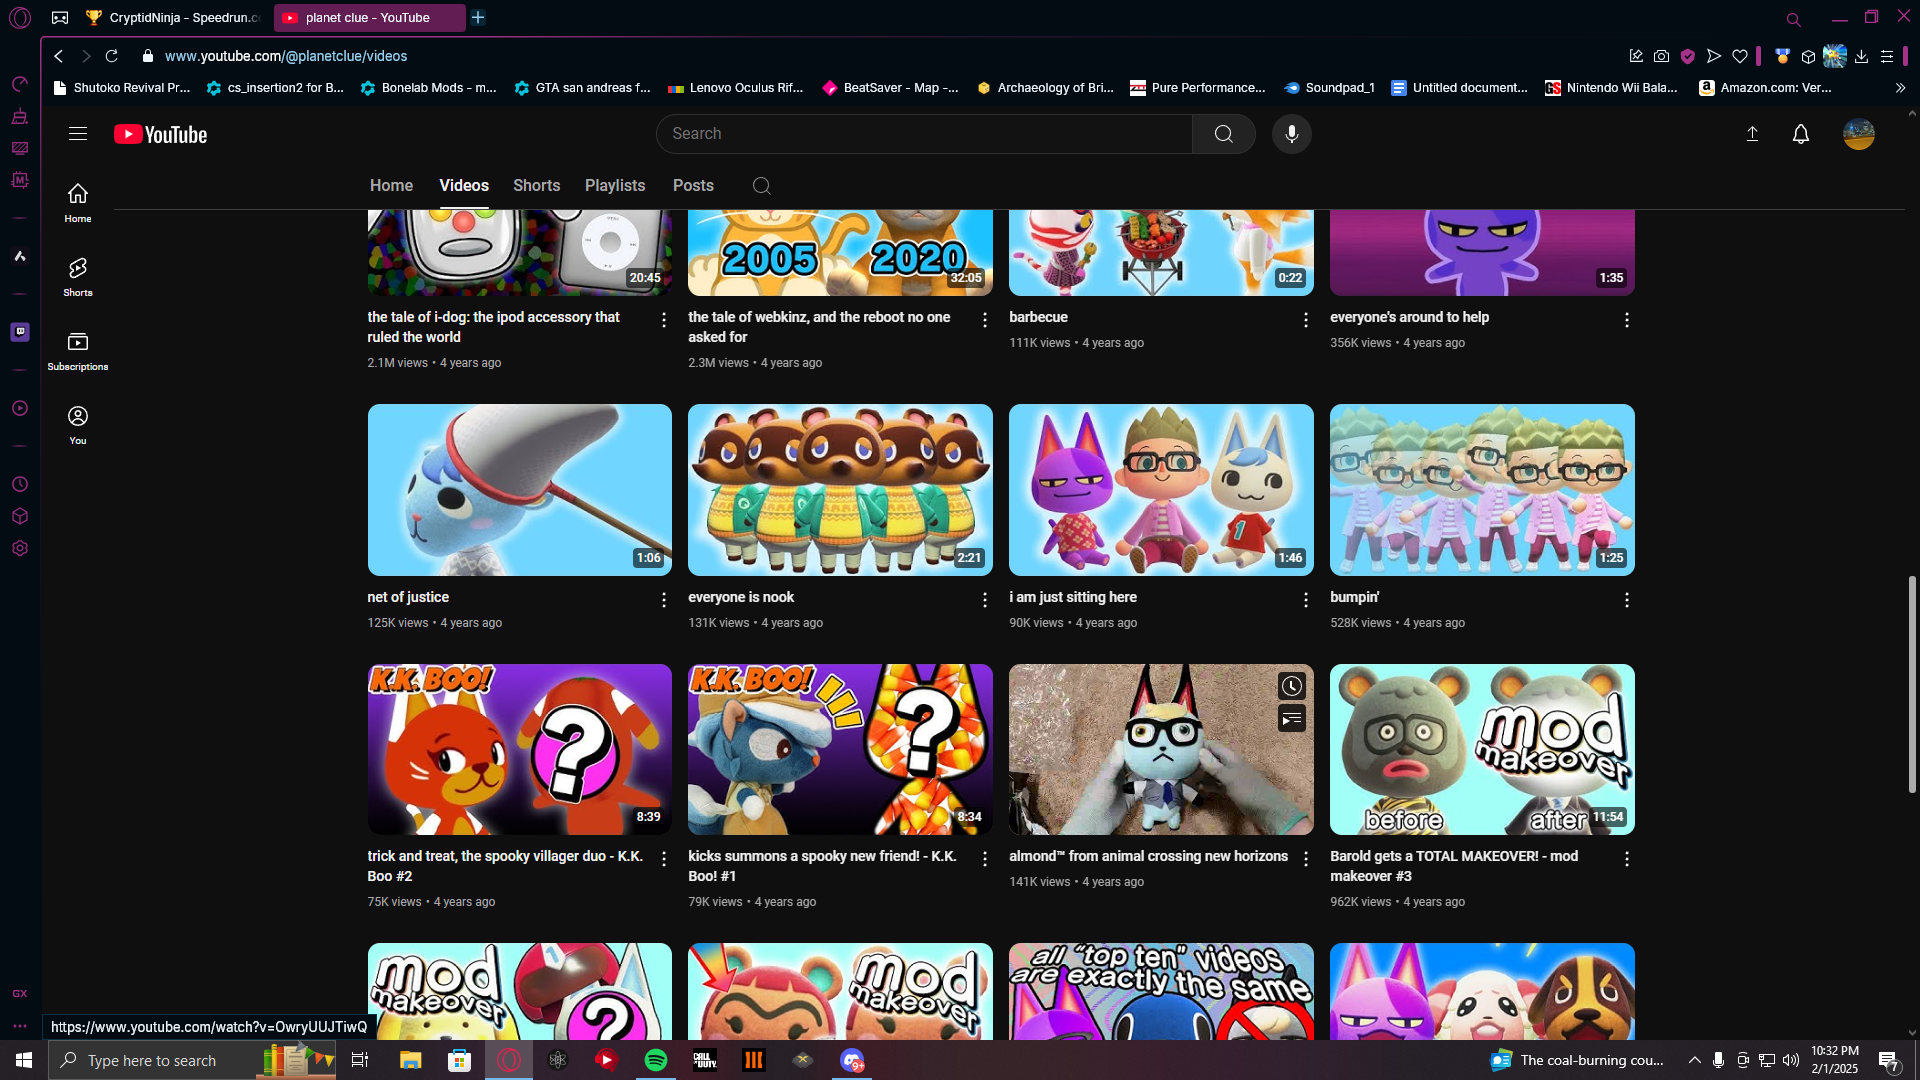
Task: Click the 'i am just sitting here' thumbnail
Action: tap(1160, 490)
